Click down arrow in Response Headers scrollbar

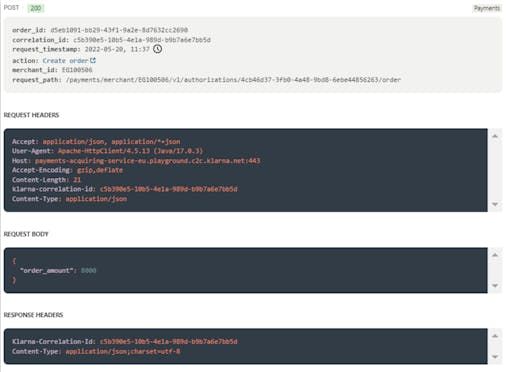click(495, 357)
